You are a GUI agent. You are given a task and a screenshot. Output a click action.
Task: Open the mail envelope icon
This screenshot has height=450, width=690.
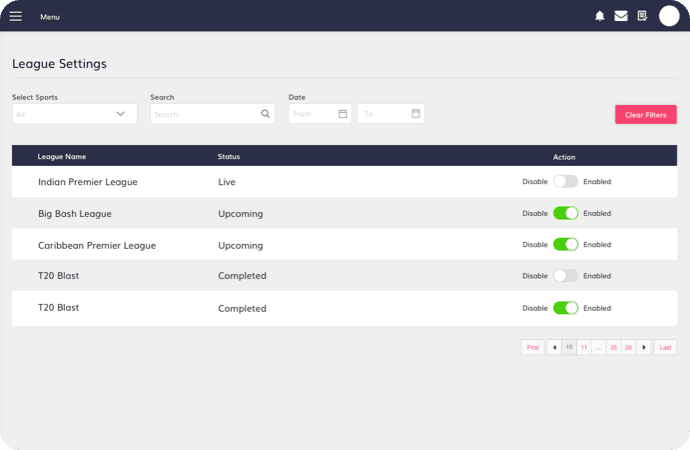621,16
